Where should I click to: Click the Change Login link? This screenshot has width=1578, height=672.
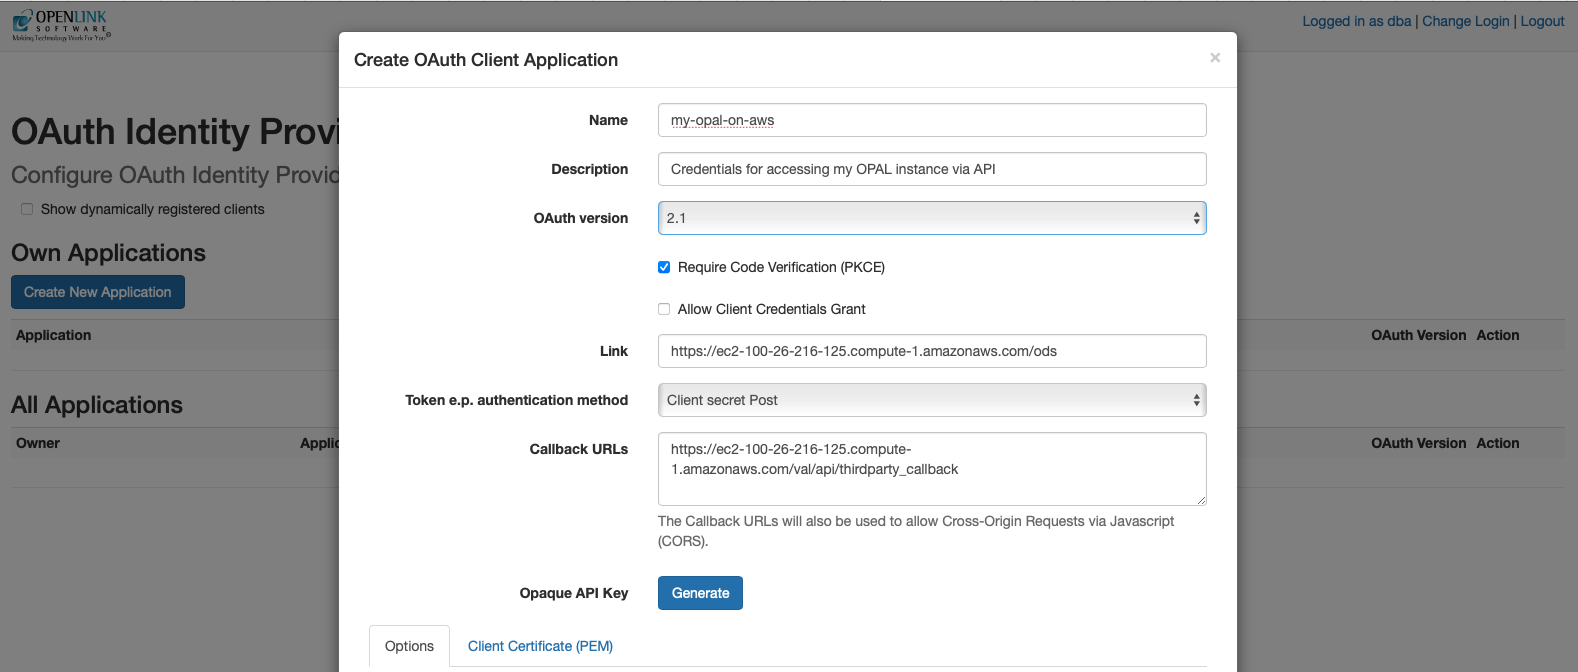(1466, 21)
